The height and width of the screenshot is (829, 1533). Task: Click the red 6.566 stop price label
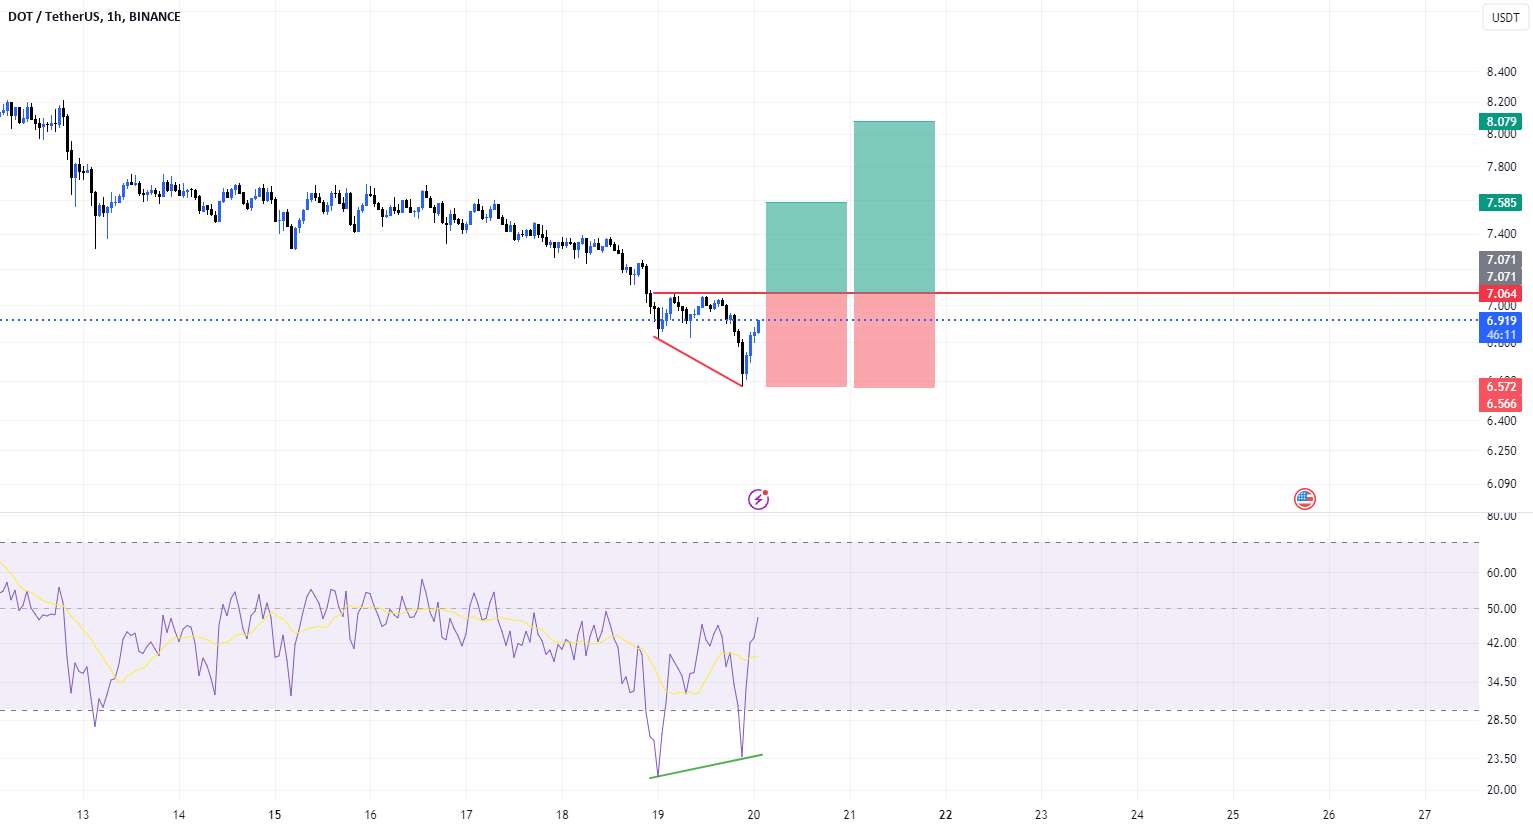[x=1501, y=404]
